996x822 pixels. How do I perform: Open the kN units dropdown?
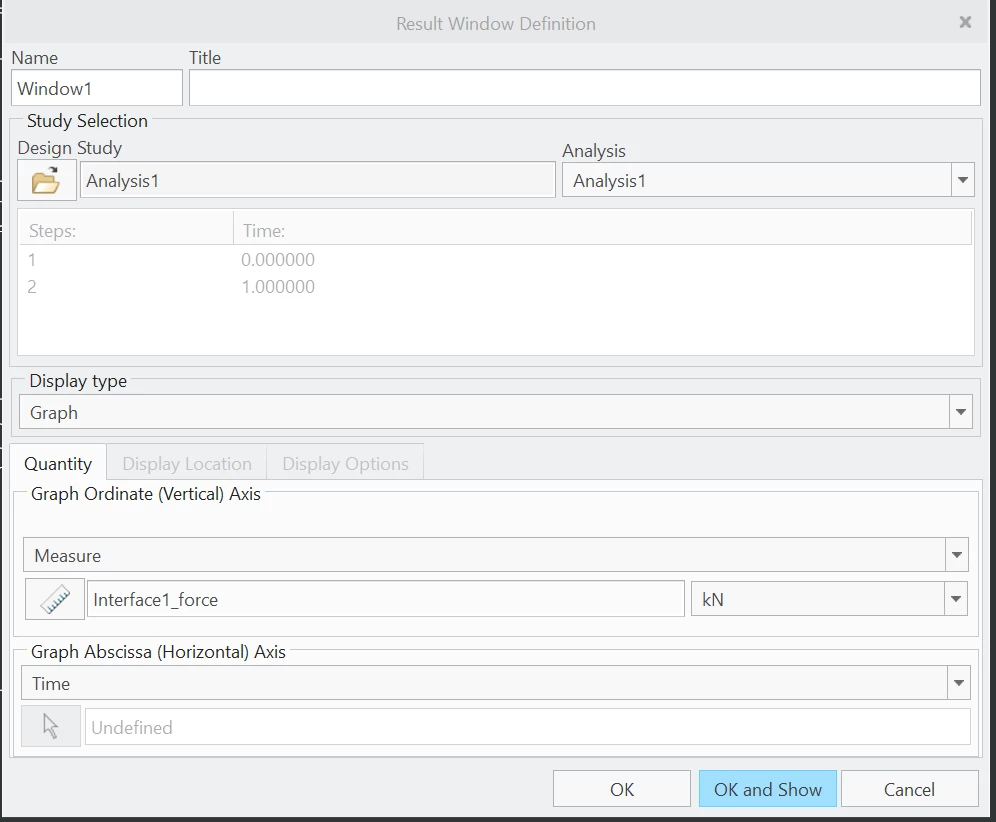[829, 599]
